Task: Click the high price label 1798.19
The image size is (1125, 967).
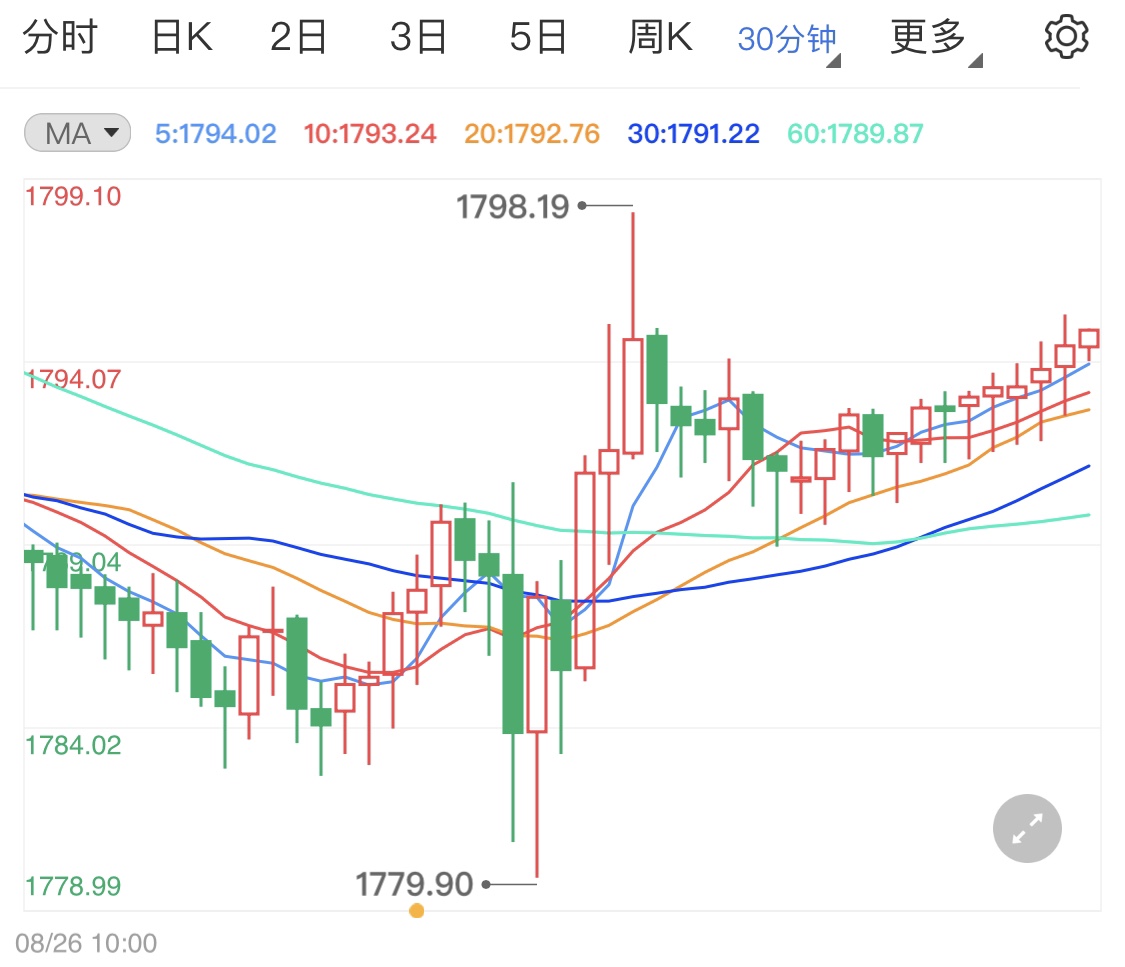Action: [x=512, y=207]
